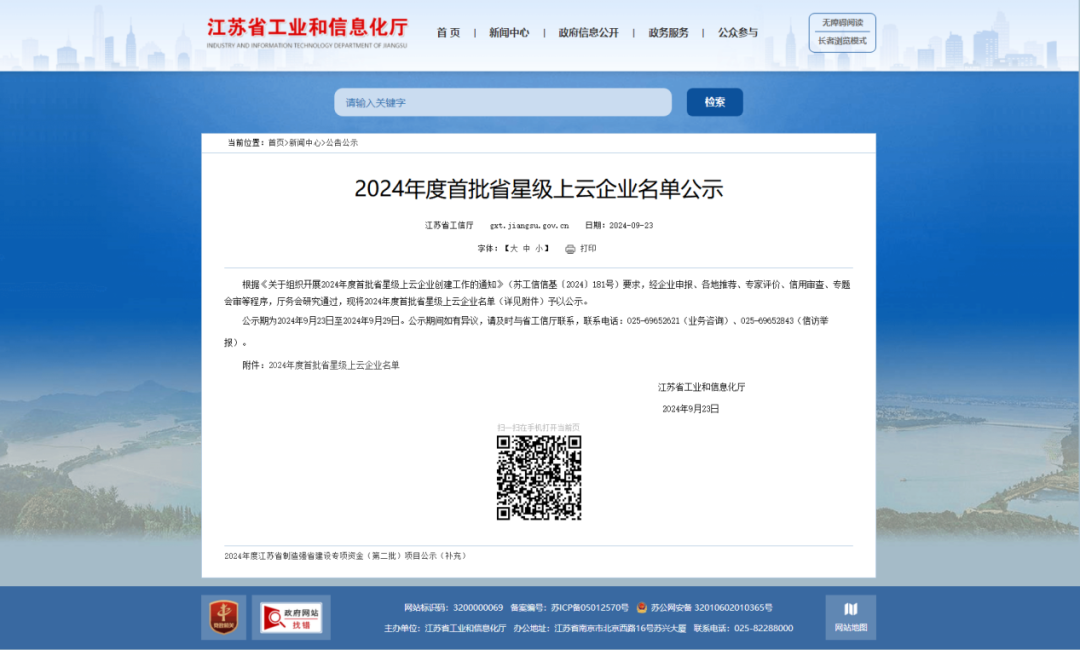
Task: Expand the 政府信息公开 navigation menu
Action: (x=588, y=33)
